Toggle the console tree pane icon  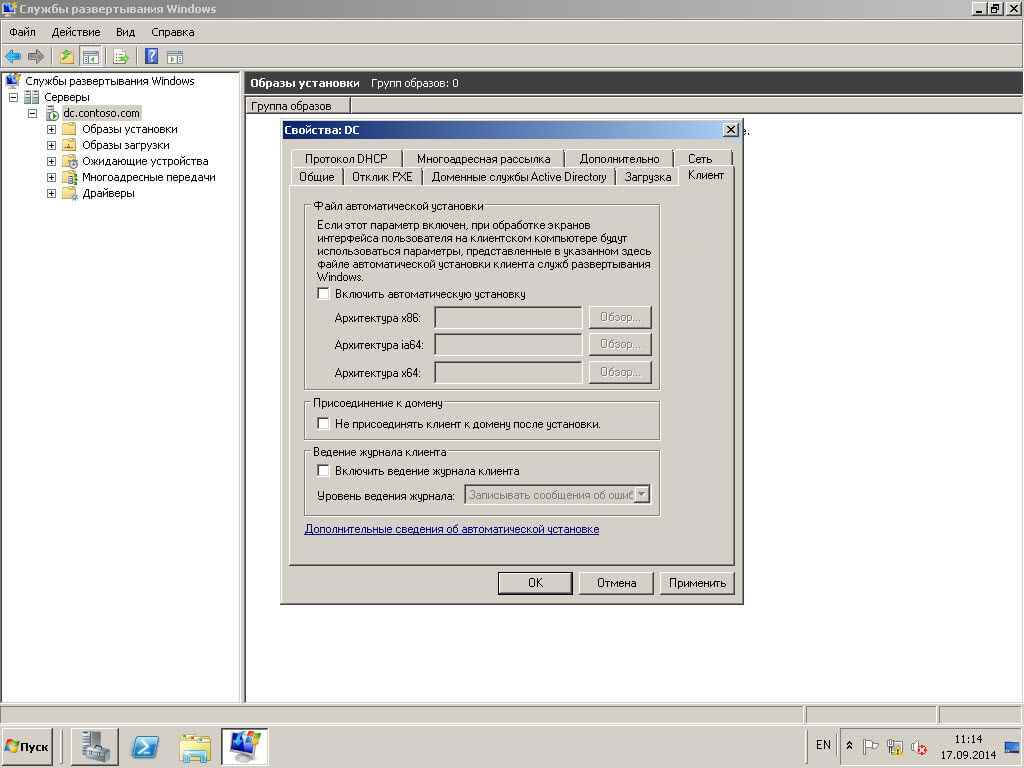click(x=90, y=57)
